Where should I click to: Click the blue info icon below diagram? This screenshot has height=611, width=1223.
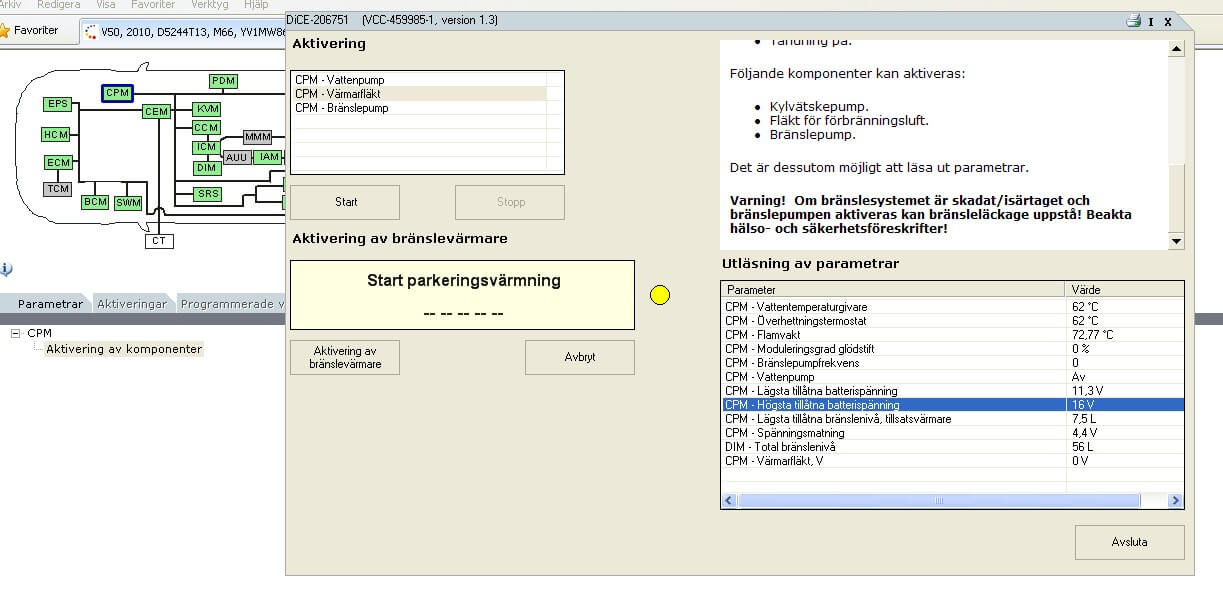tap(5, 269)
